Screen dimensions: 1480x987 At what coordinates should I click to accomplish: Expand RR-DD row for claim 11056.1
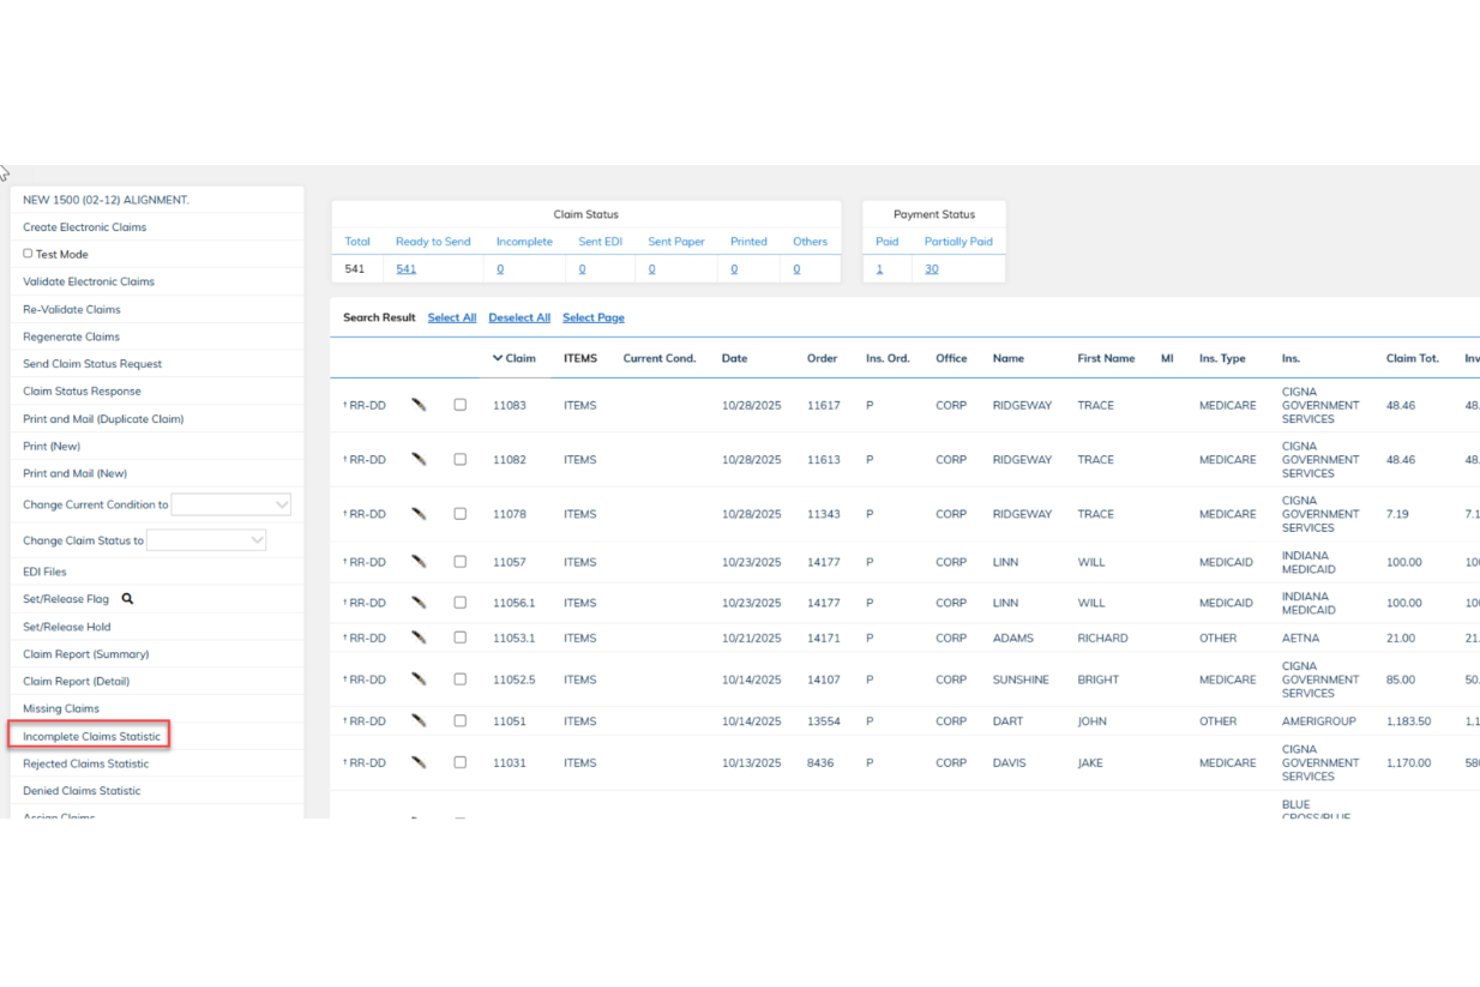[364, 603]
